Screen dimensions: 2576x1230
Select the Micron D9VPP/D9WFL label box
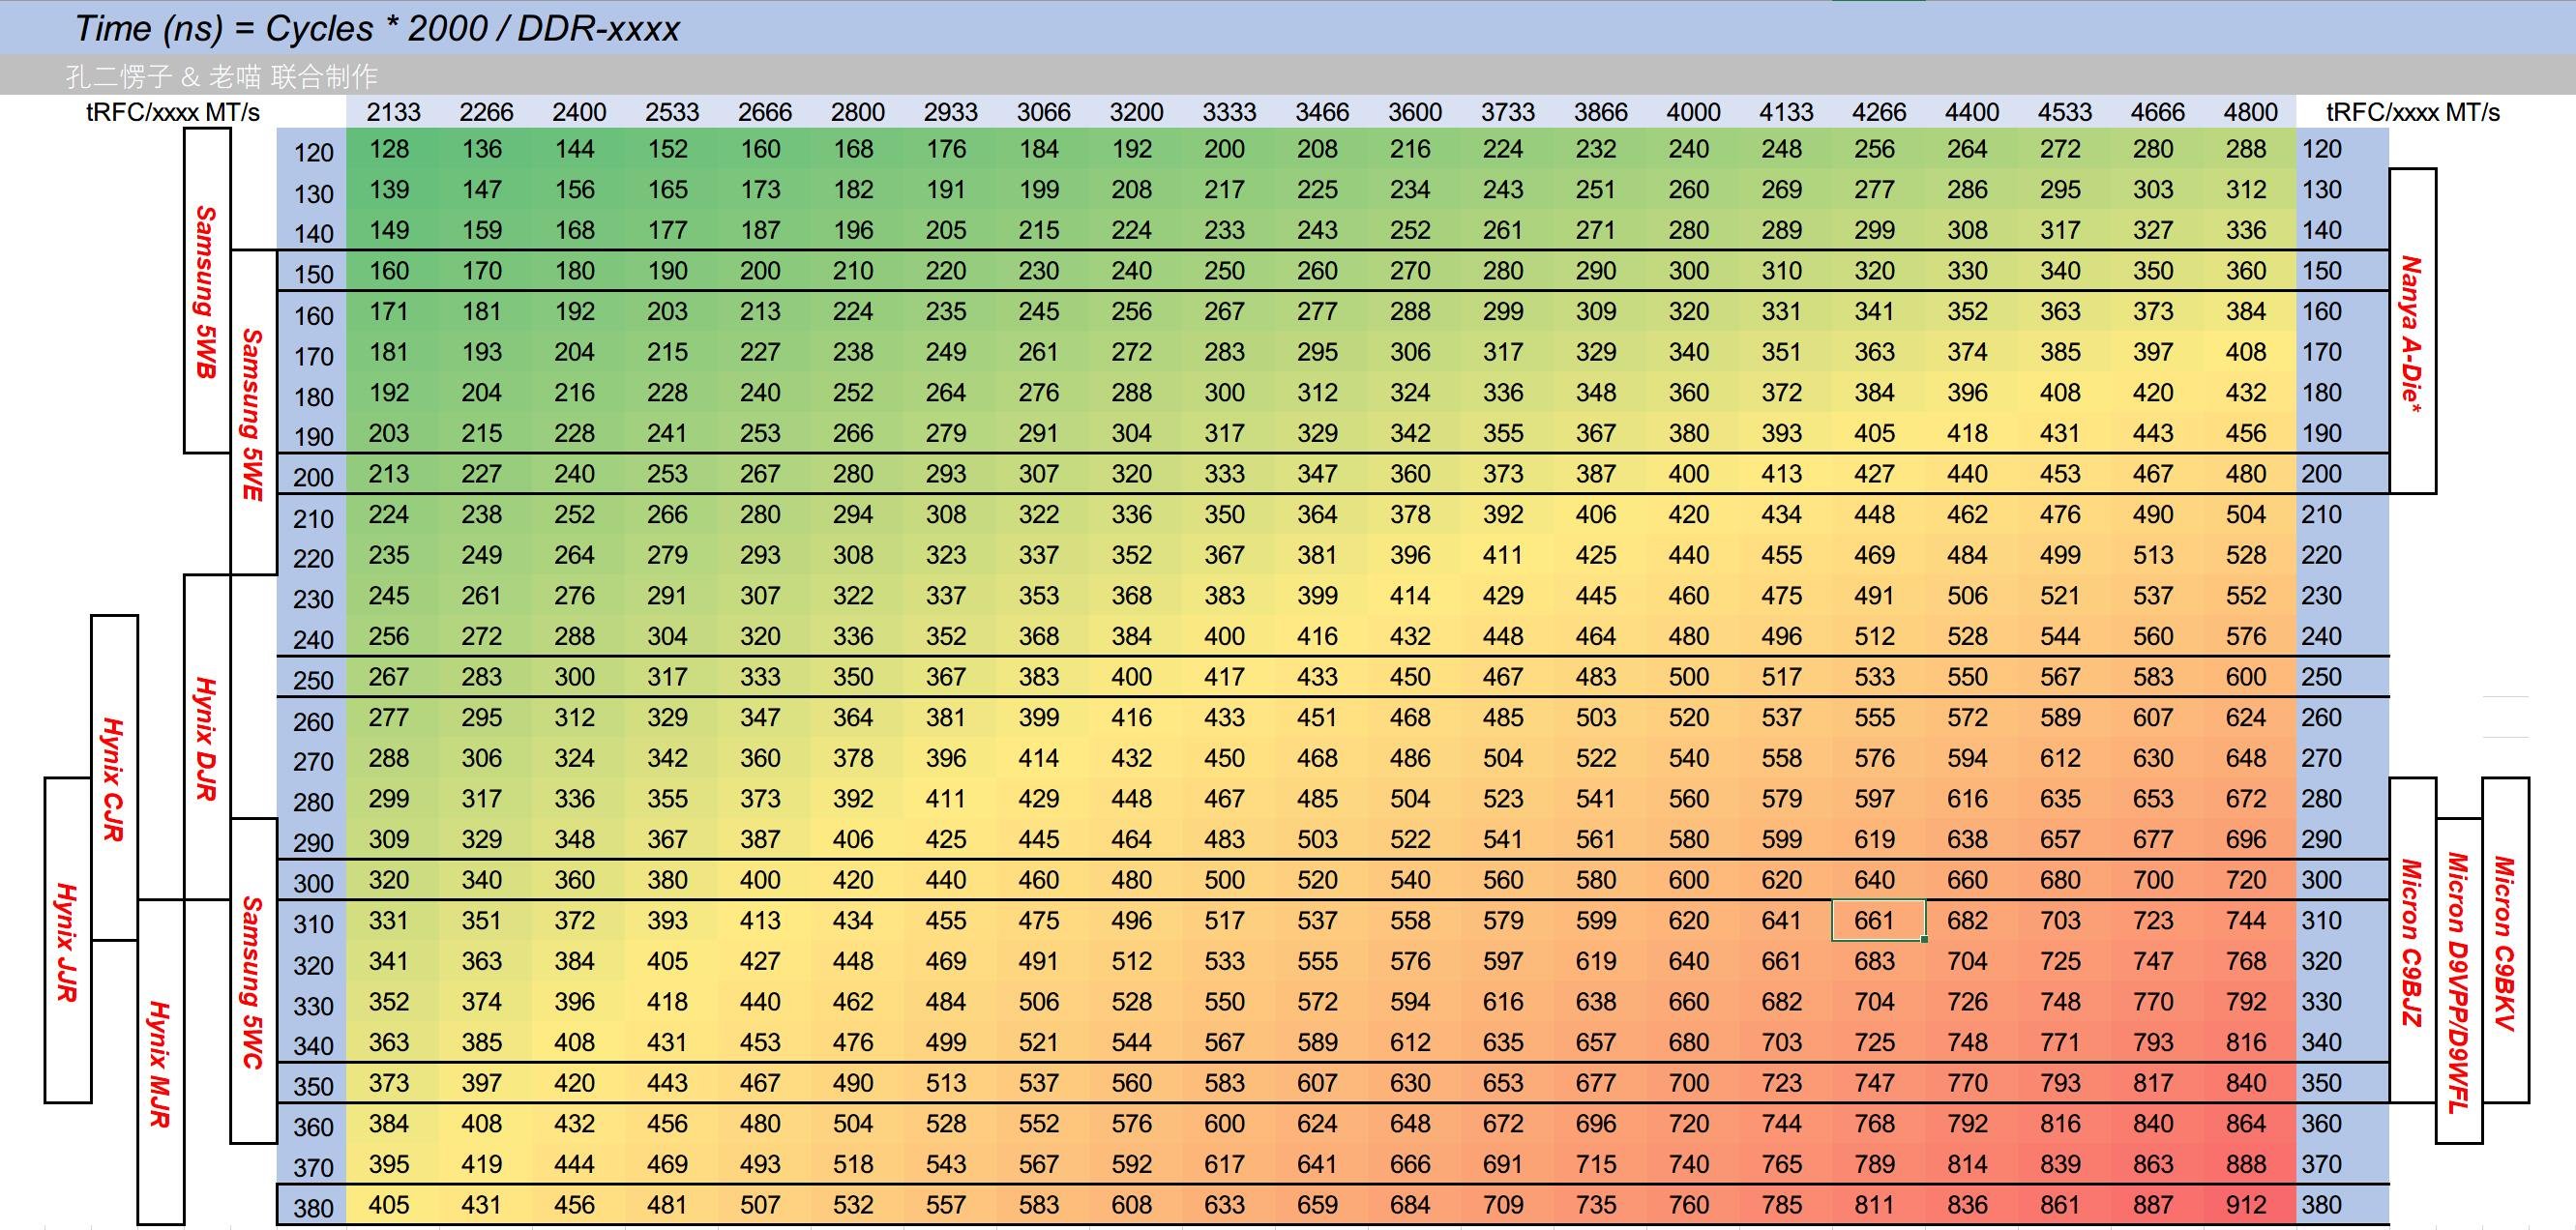(2459, 981)
